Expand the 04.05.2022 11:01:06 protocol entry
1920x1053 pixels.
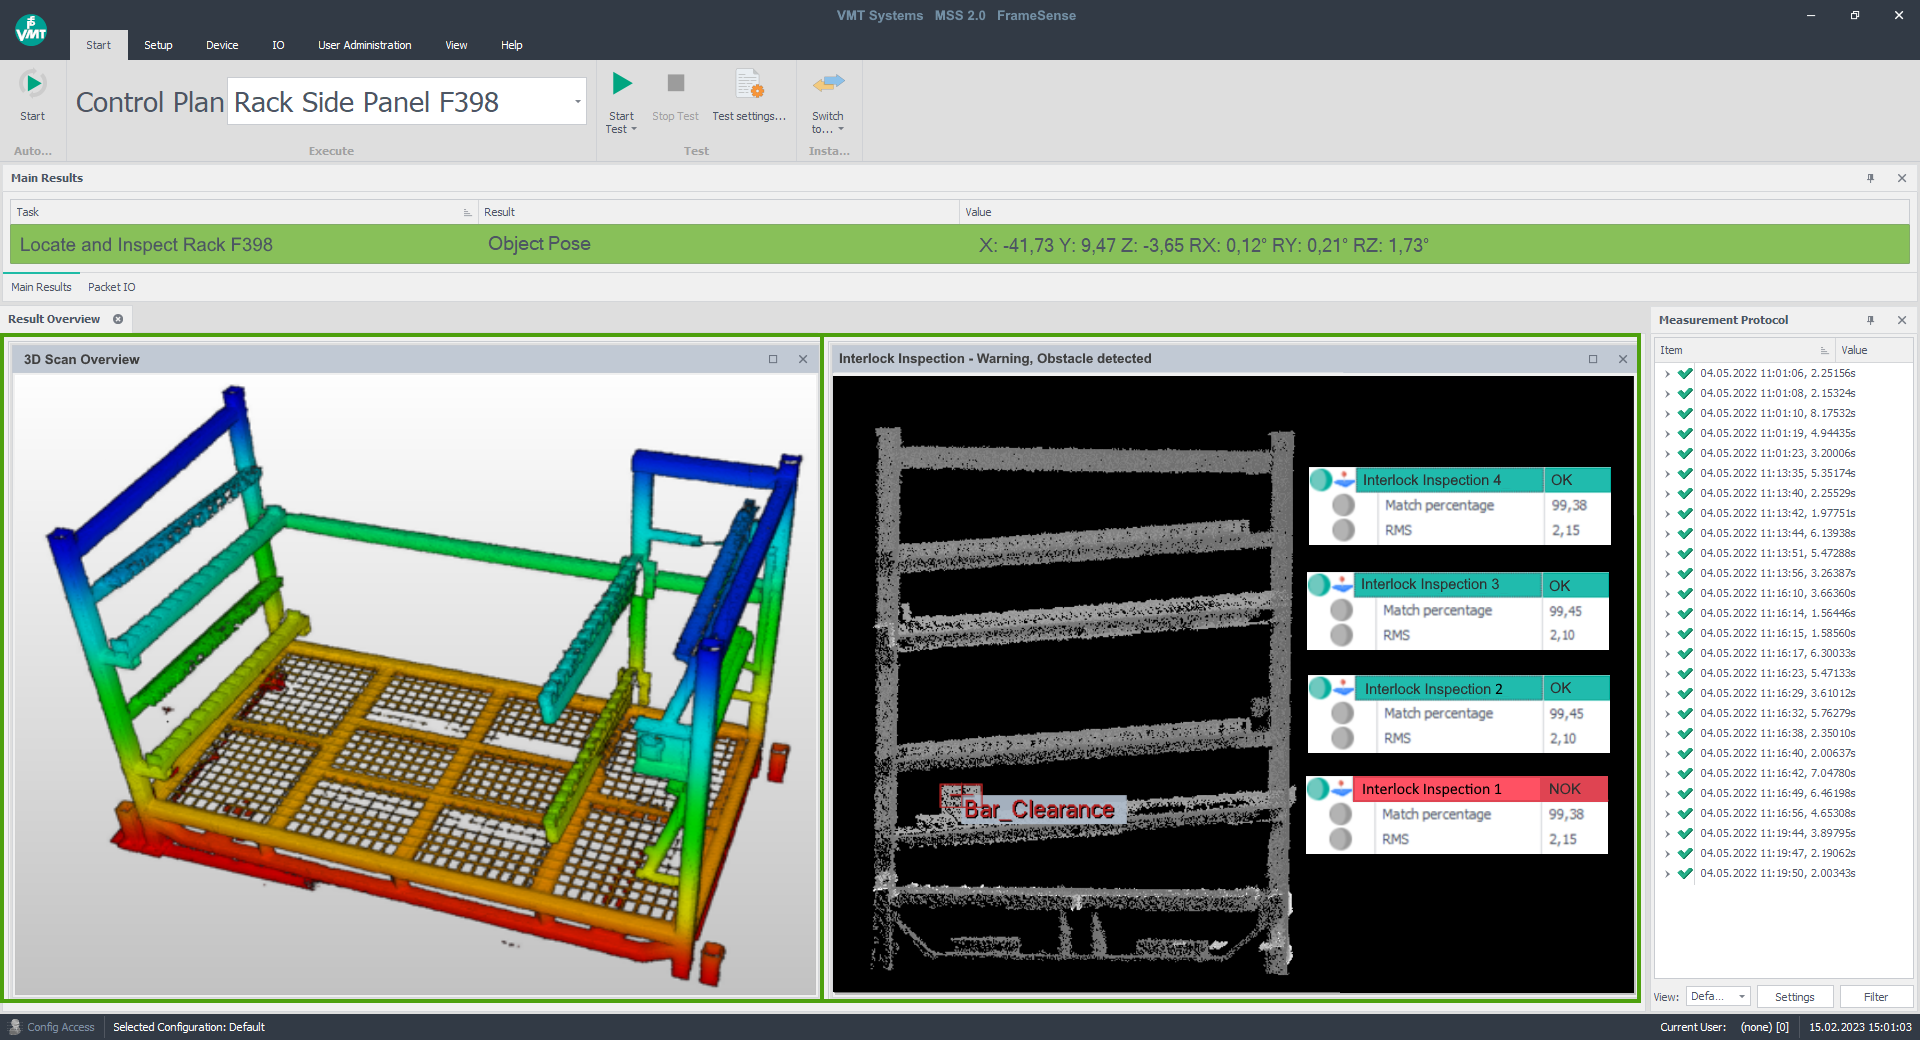pos(1667,374)
